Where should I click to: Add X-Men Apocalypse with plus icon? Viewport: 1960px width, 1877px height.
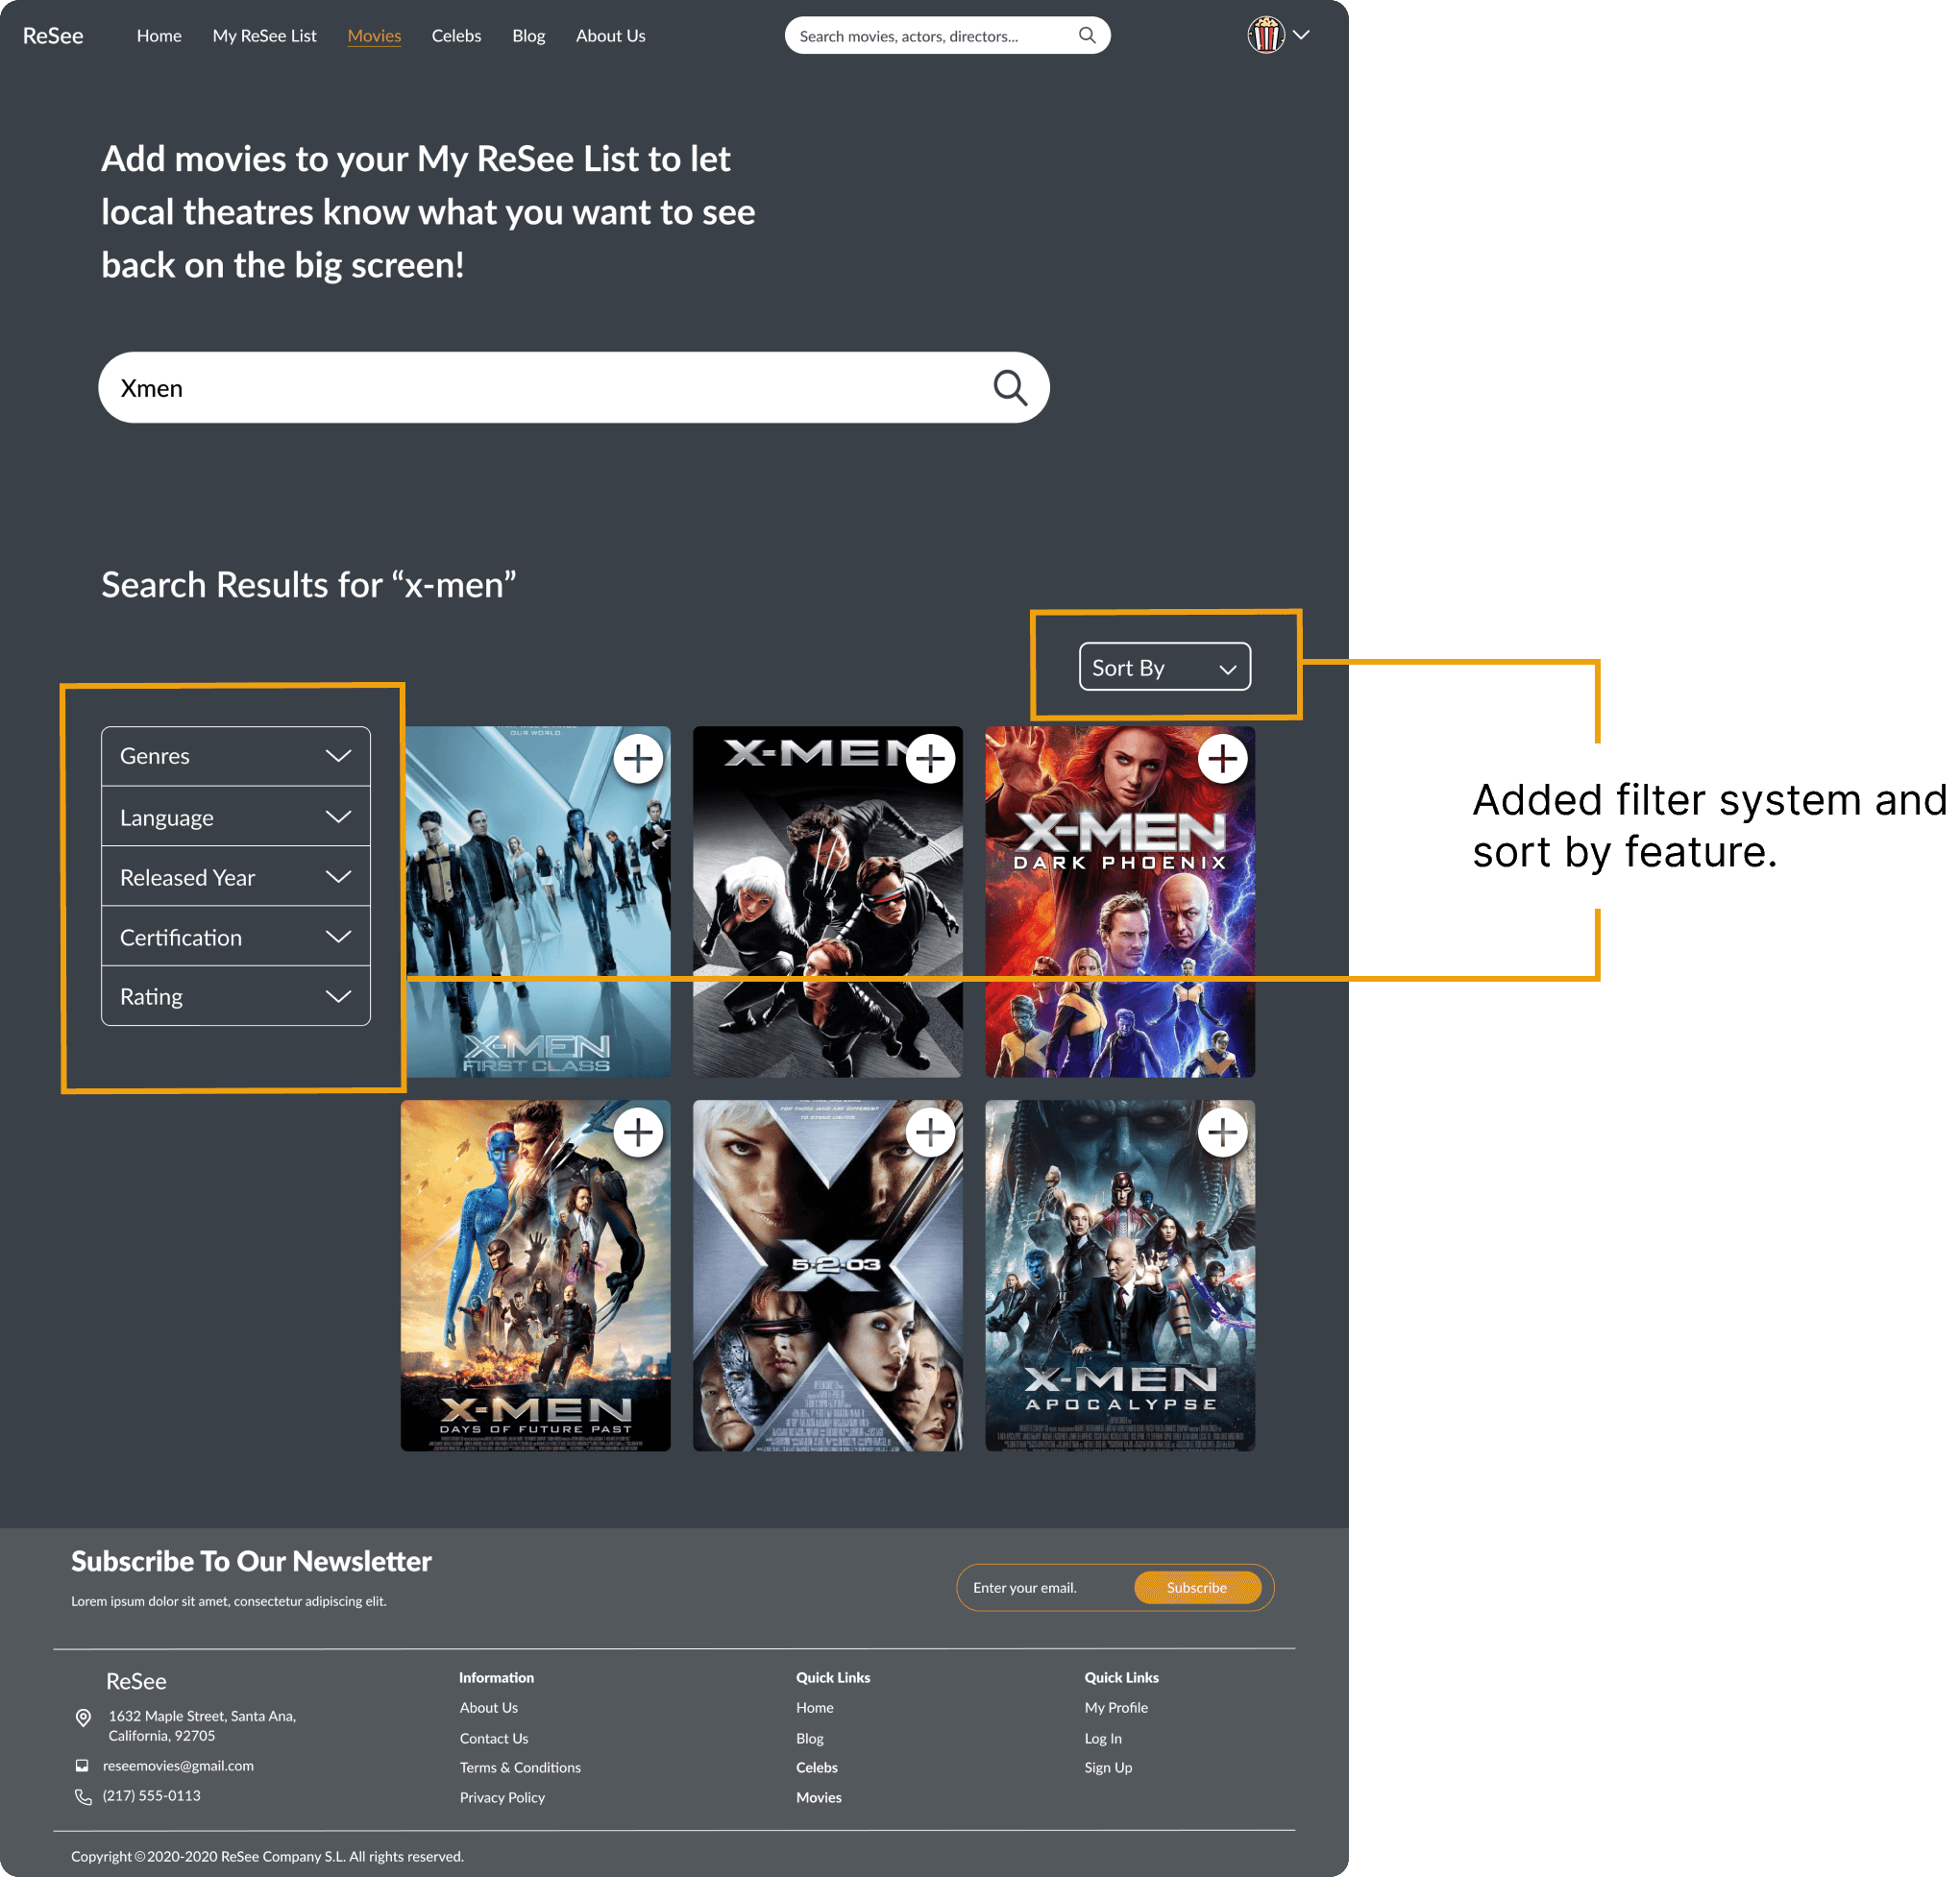[1222, 1133]
